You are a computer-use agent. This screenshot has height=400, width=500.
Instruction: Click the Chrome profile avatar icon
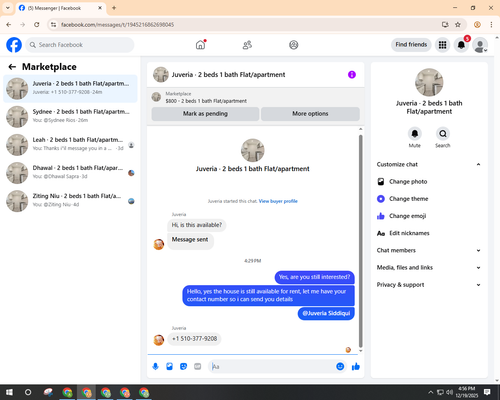(x=477, y=24)
